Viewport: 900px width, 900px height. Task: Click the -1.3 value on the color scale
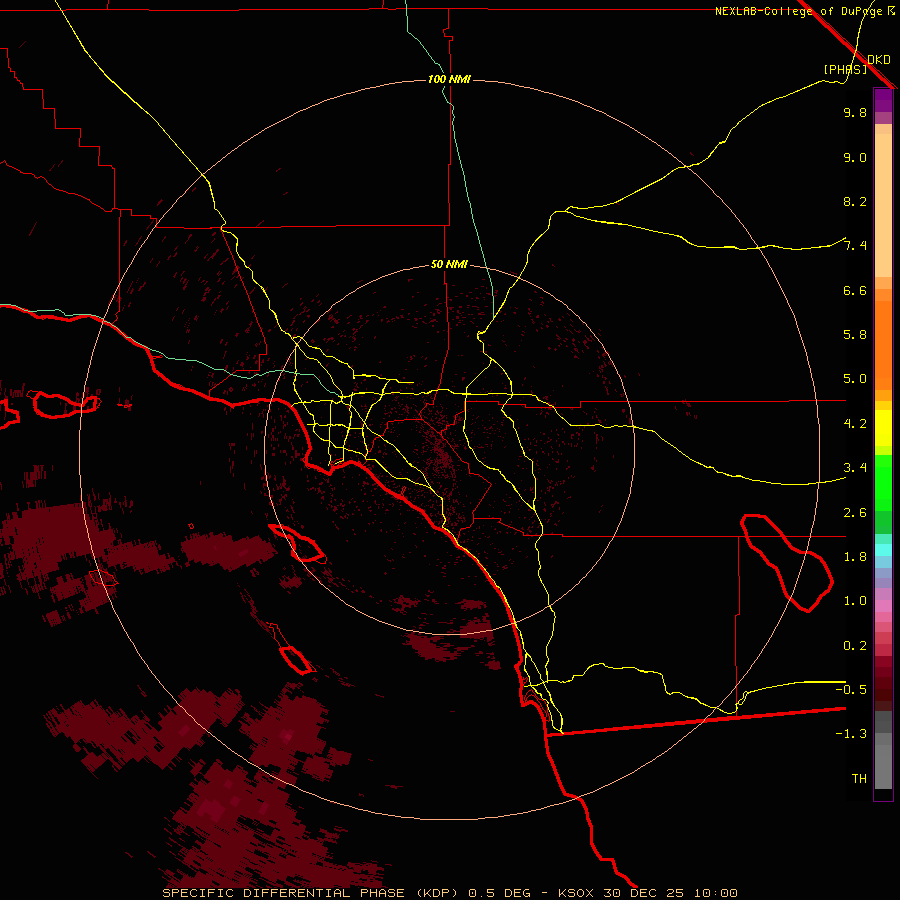[x=851, y=734]
